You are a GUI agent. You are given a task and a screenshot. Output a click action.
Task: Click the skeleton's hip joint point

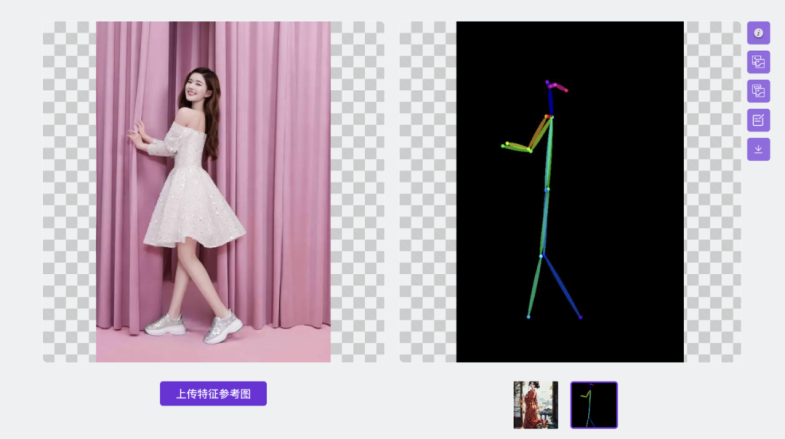pos(541,256)
